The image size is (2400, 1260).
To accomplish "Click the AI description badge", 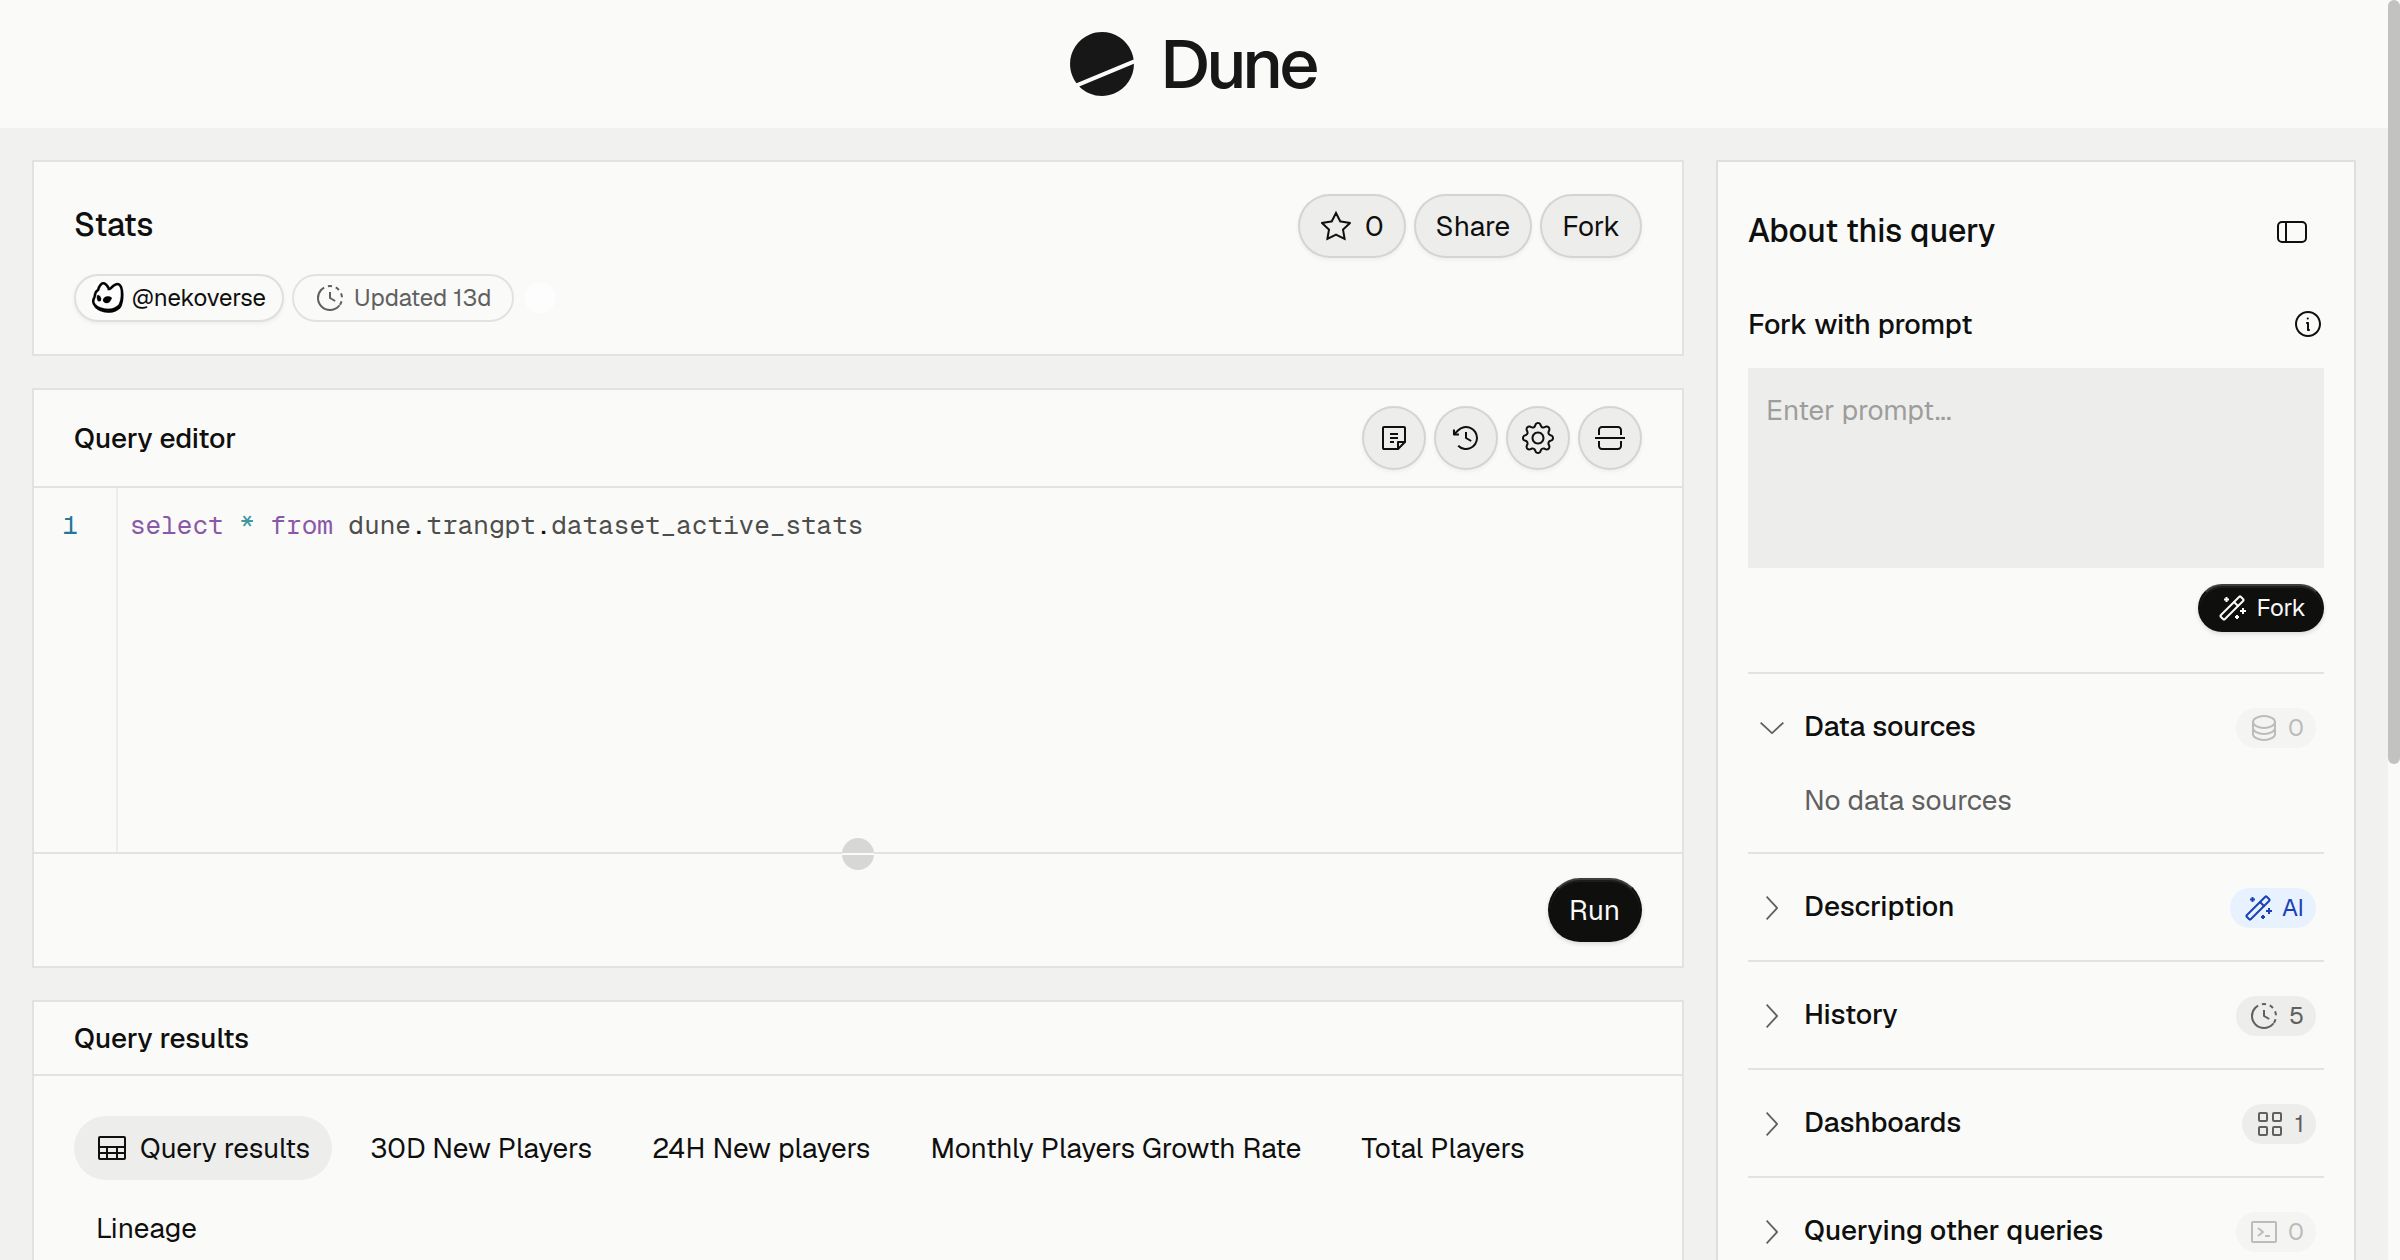I will click(2273, 908).
